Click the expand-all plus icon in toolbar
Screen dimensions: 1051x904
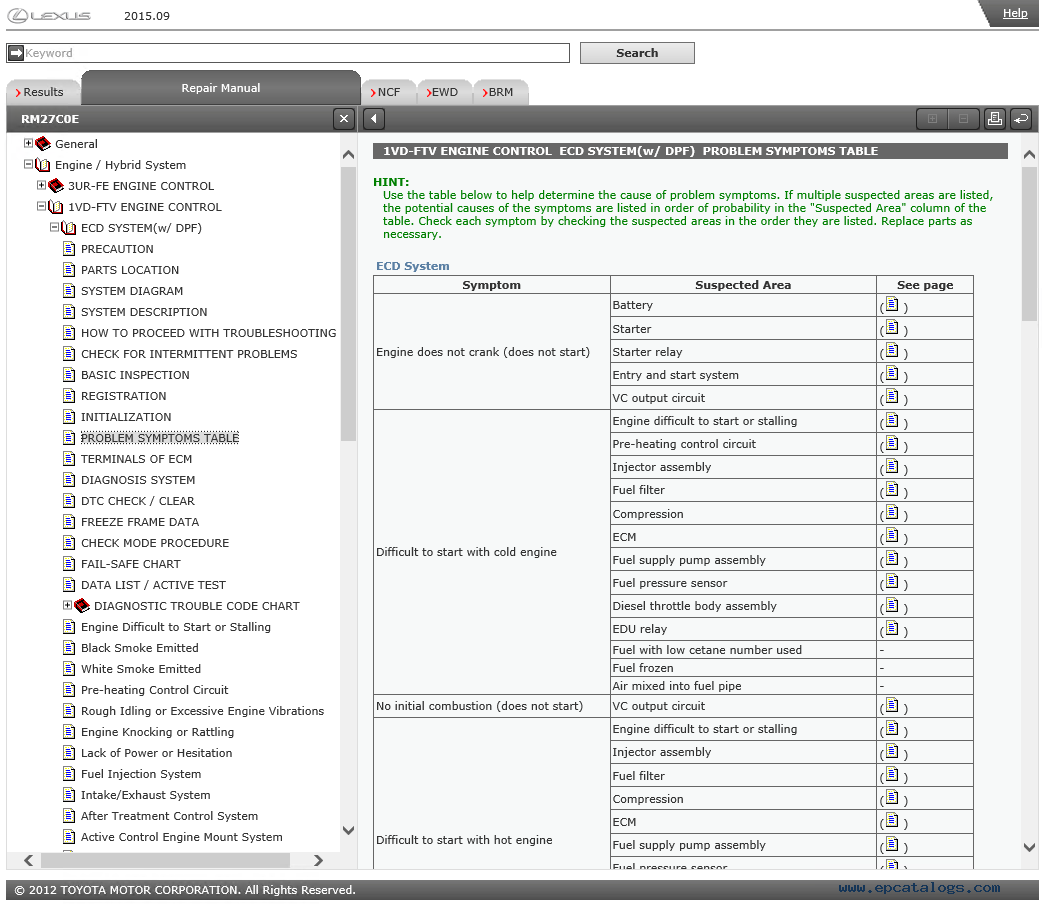pos(932,119)
